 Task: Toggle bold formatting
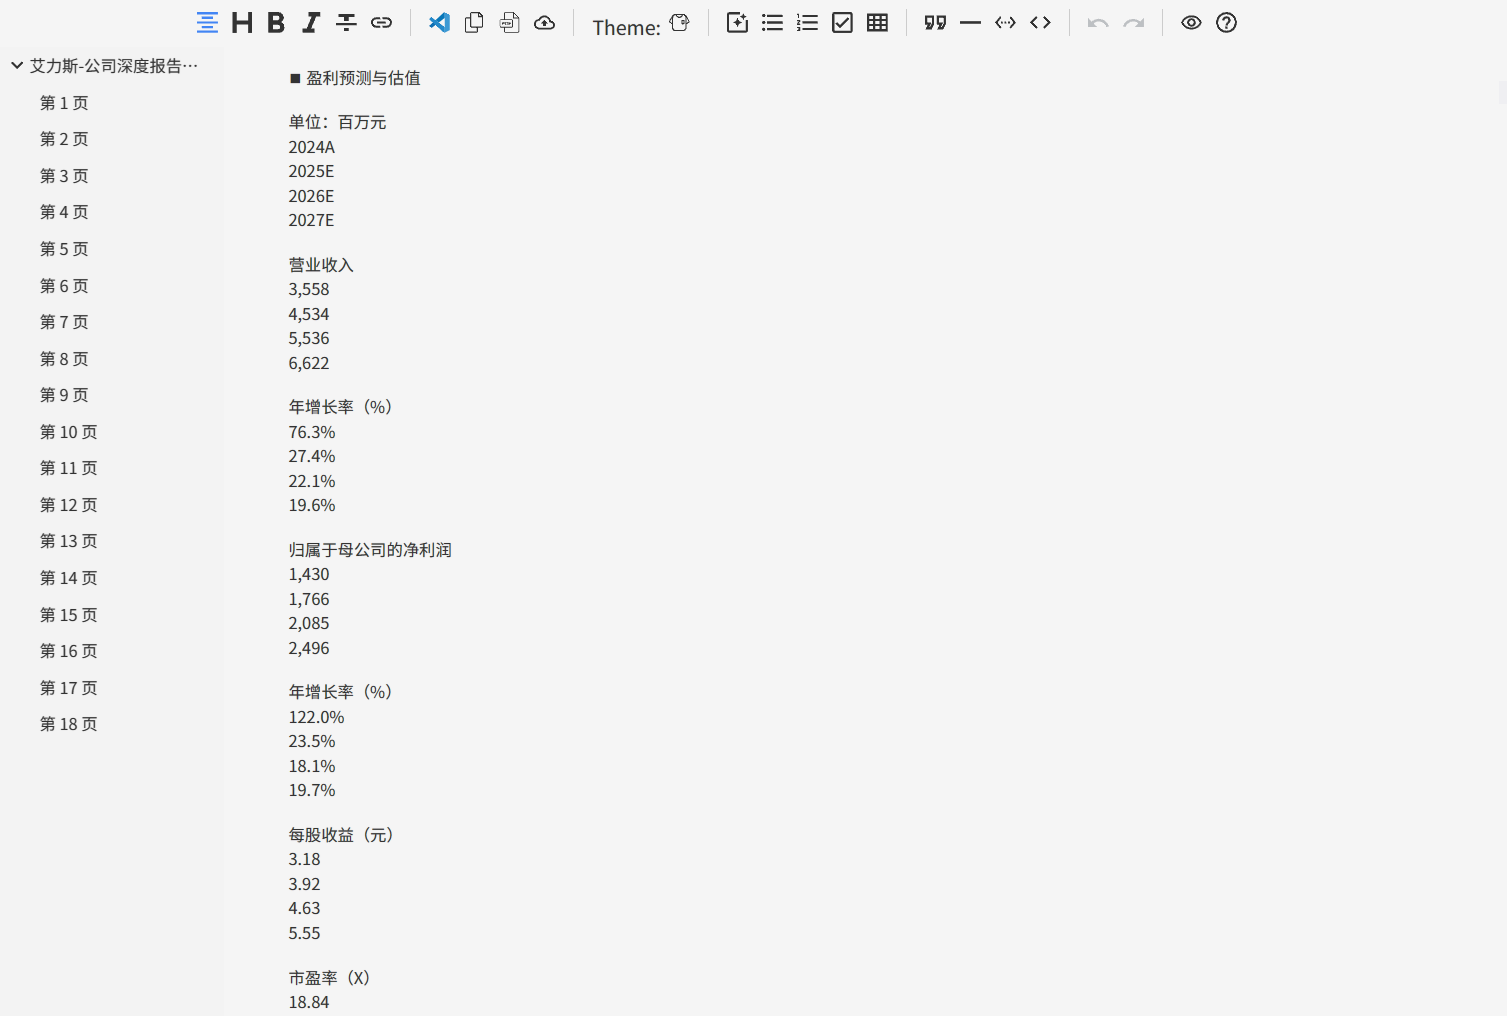click(276, 23)
